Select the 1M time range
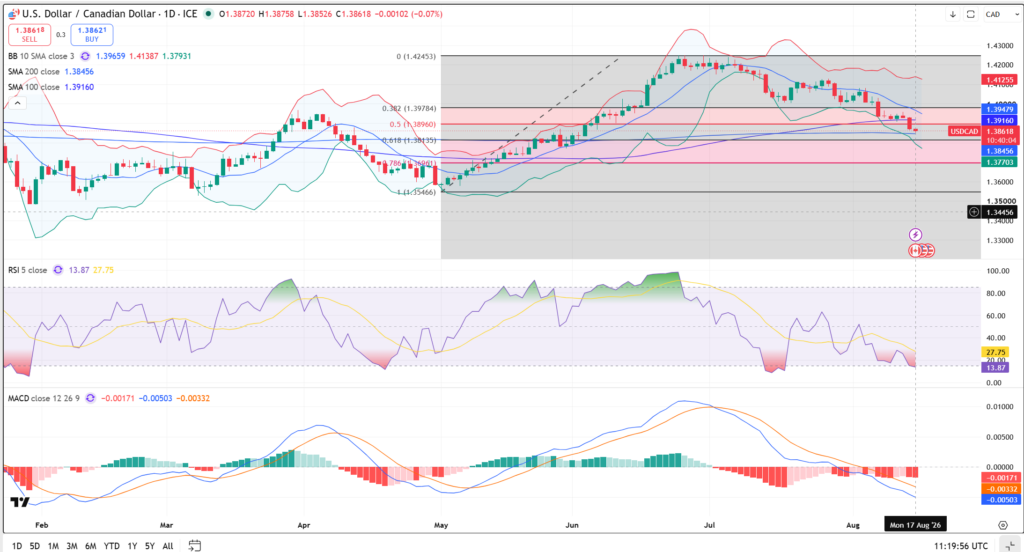 [53, 545]
